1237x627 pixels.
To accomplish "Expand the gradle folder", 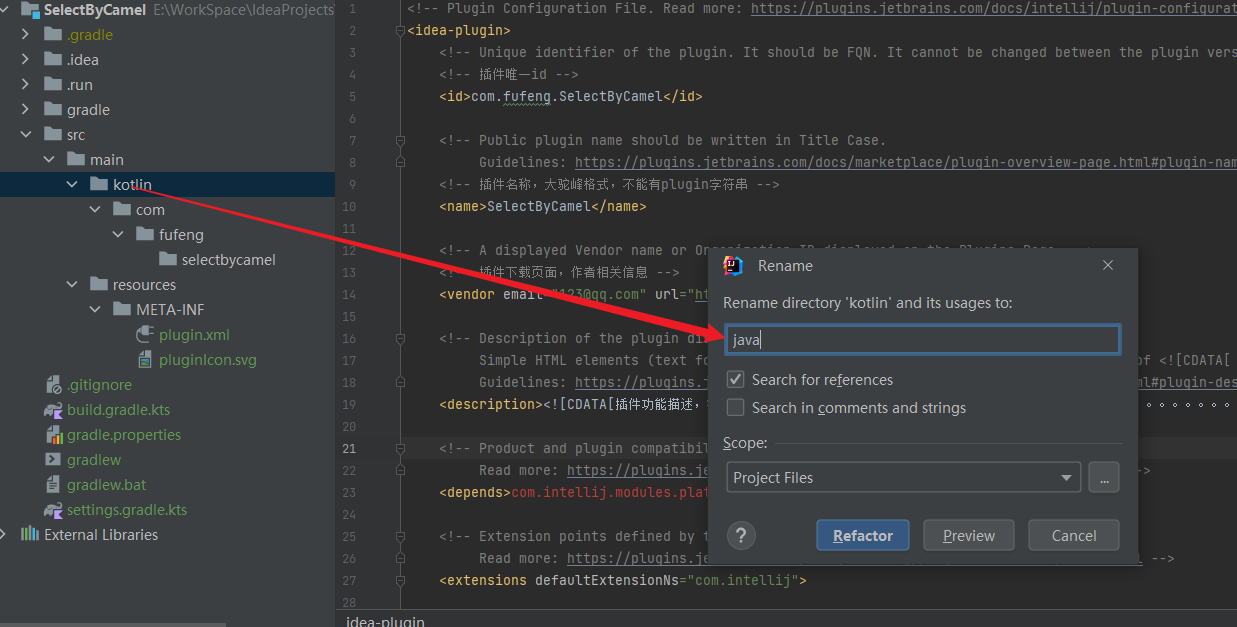I will [x=25, y=109].
